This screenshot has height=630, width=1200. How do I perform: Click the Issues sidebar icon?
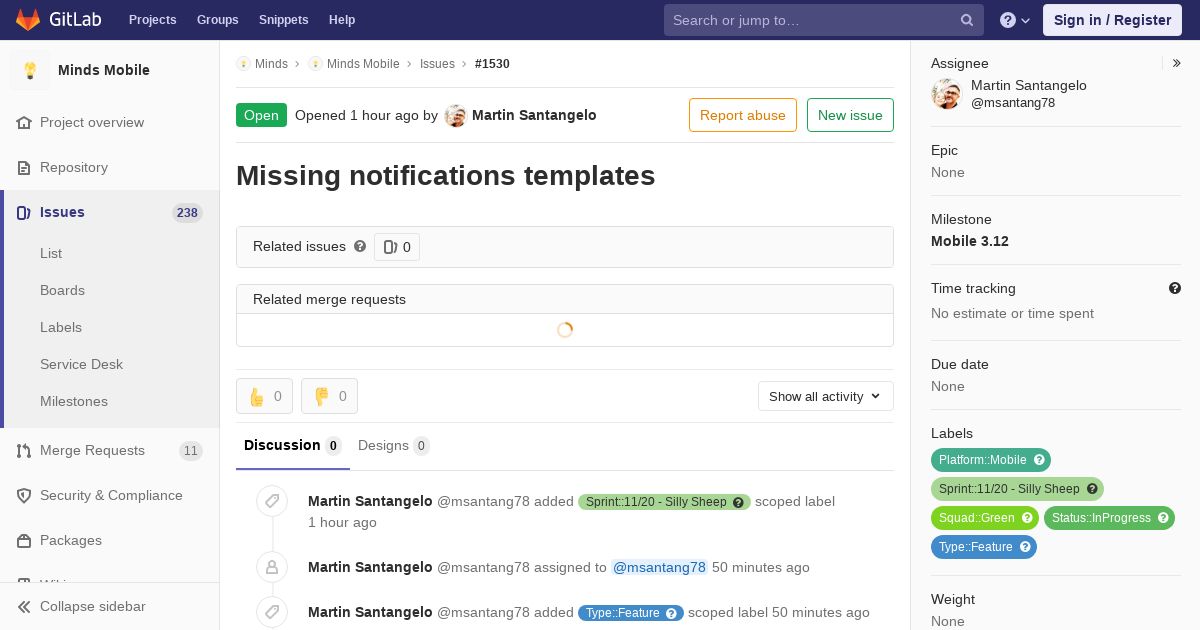(x=24, y=213)
